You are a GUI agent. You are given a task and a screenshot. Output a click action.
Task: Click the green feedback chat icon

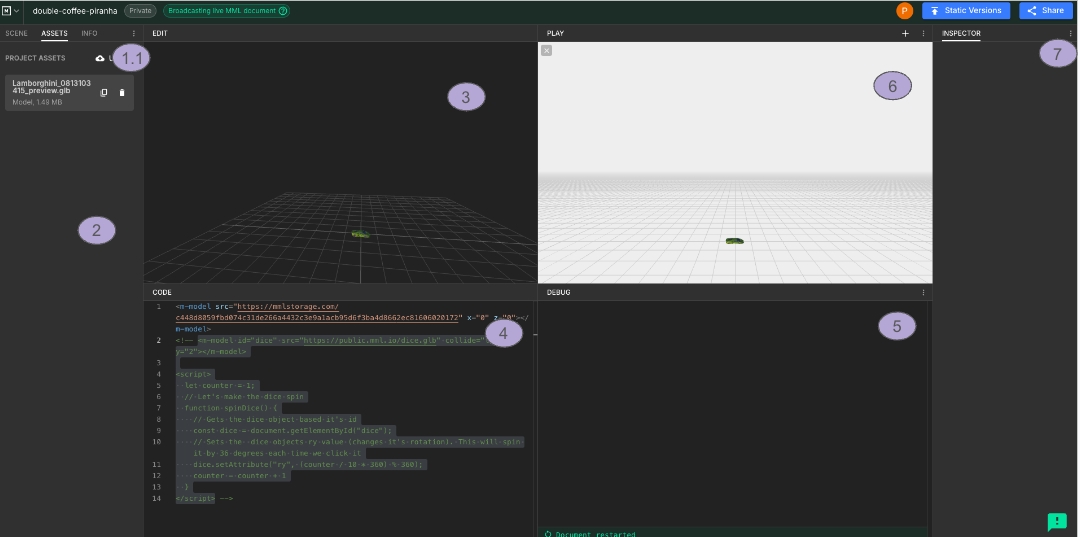click(1056, 521)
